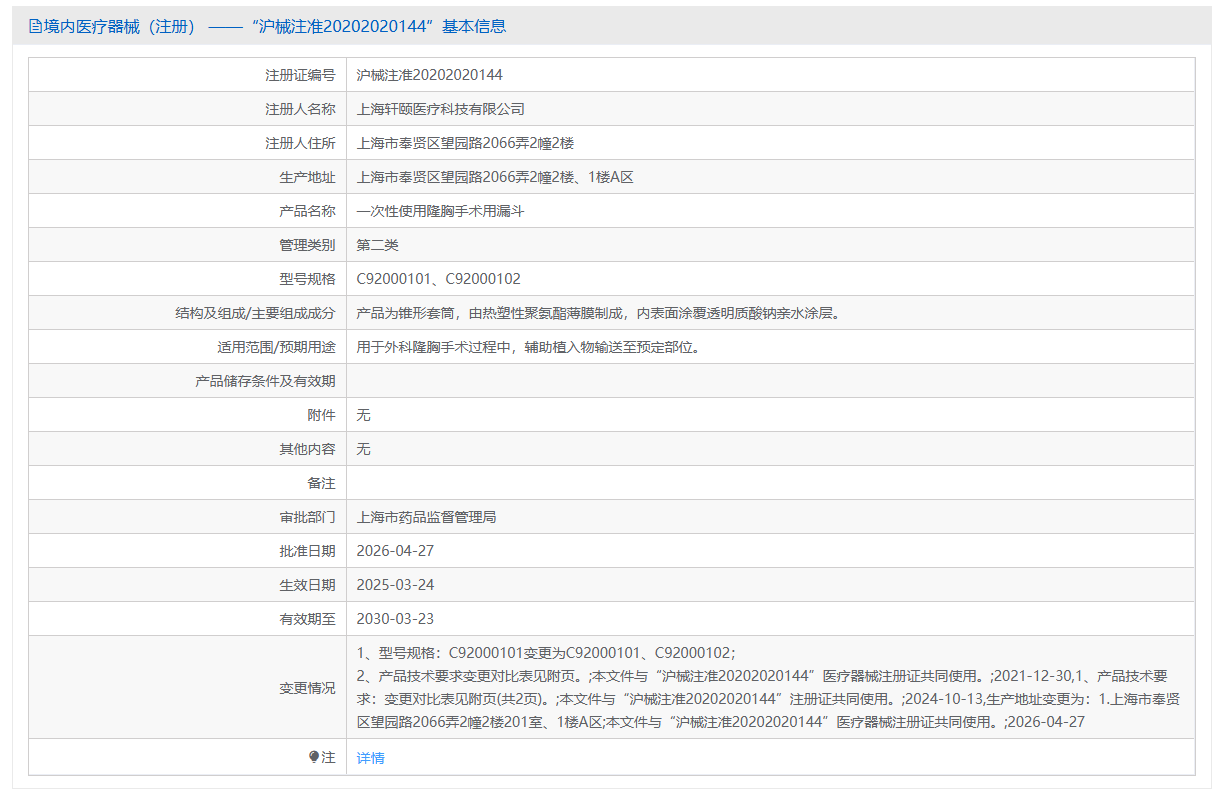The height and width of the screenshot is (799, 1226).
Task: Click the 注册证编号 label
Action: [x=300, y=75]
